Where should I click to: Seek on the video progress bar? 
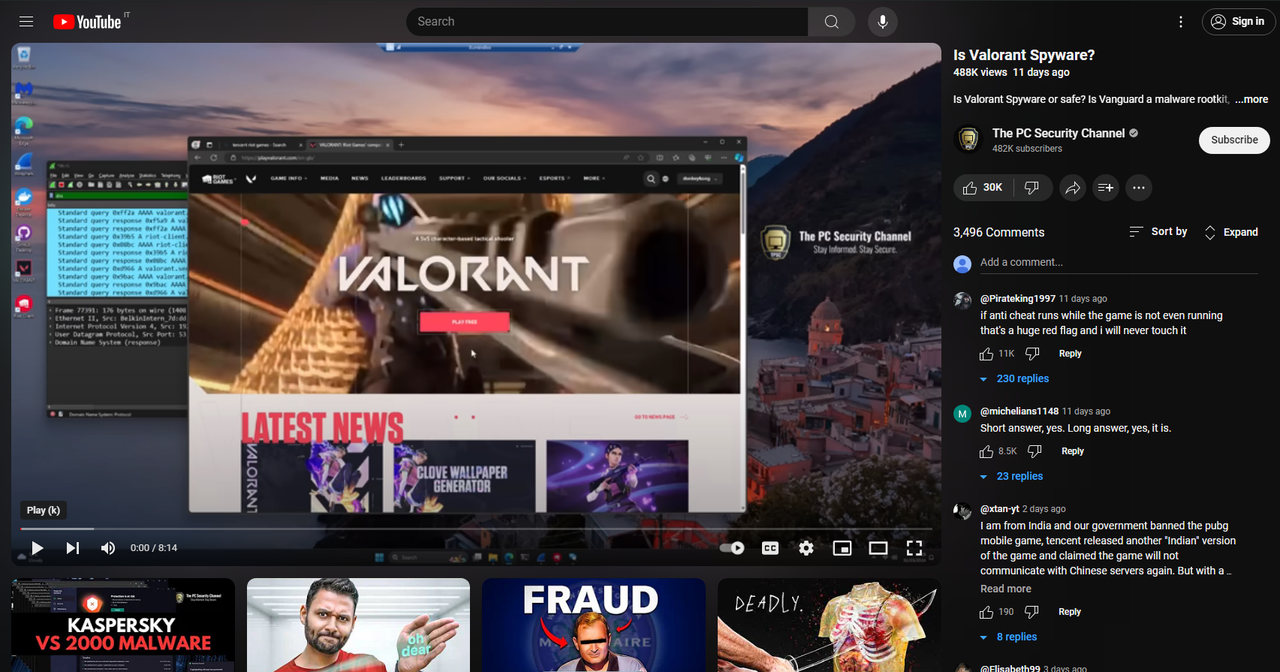[x=476, y=529]
